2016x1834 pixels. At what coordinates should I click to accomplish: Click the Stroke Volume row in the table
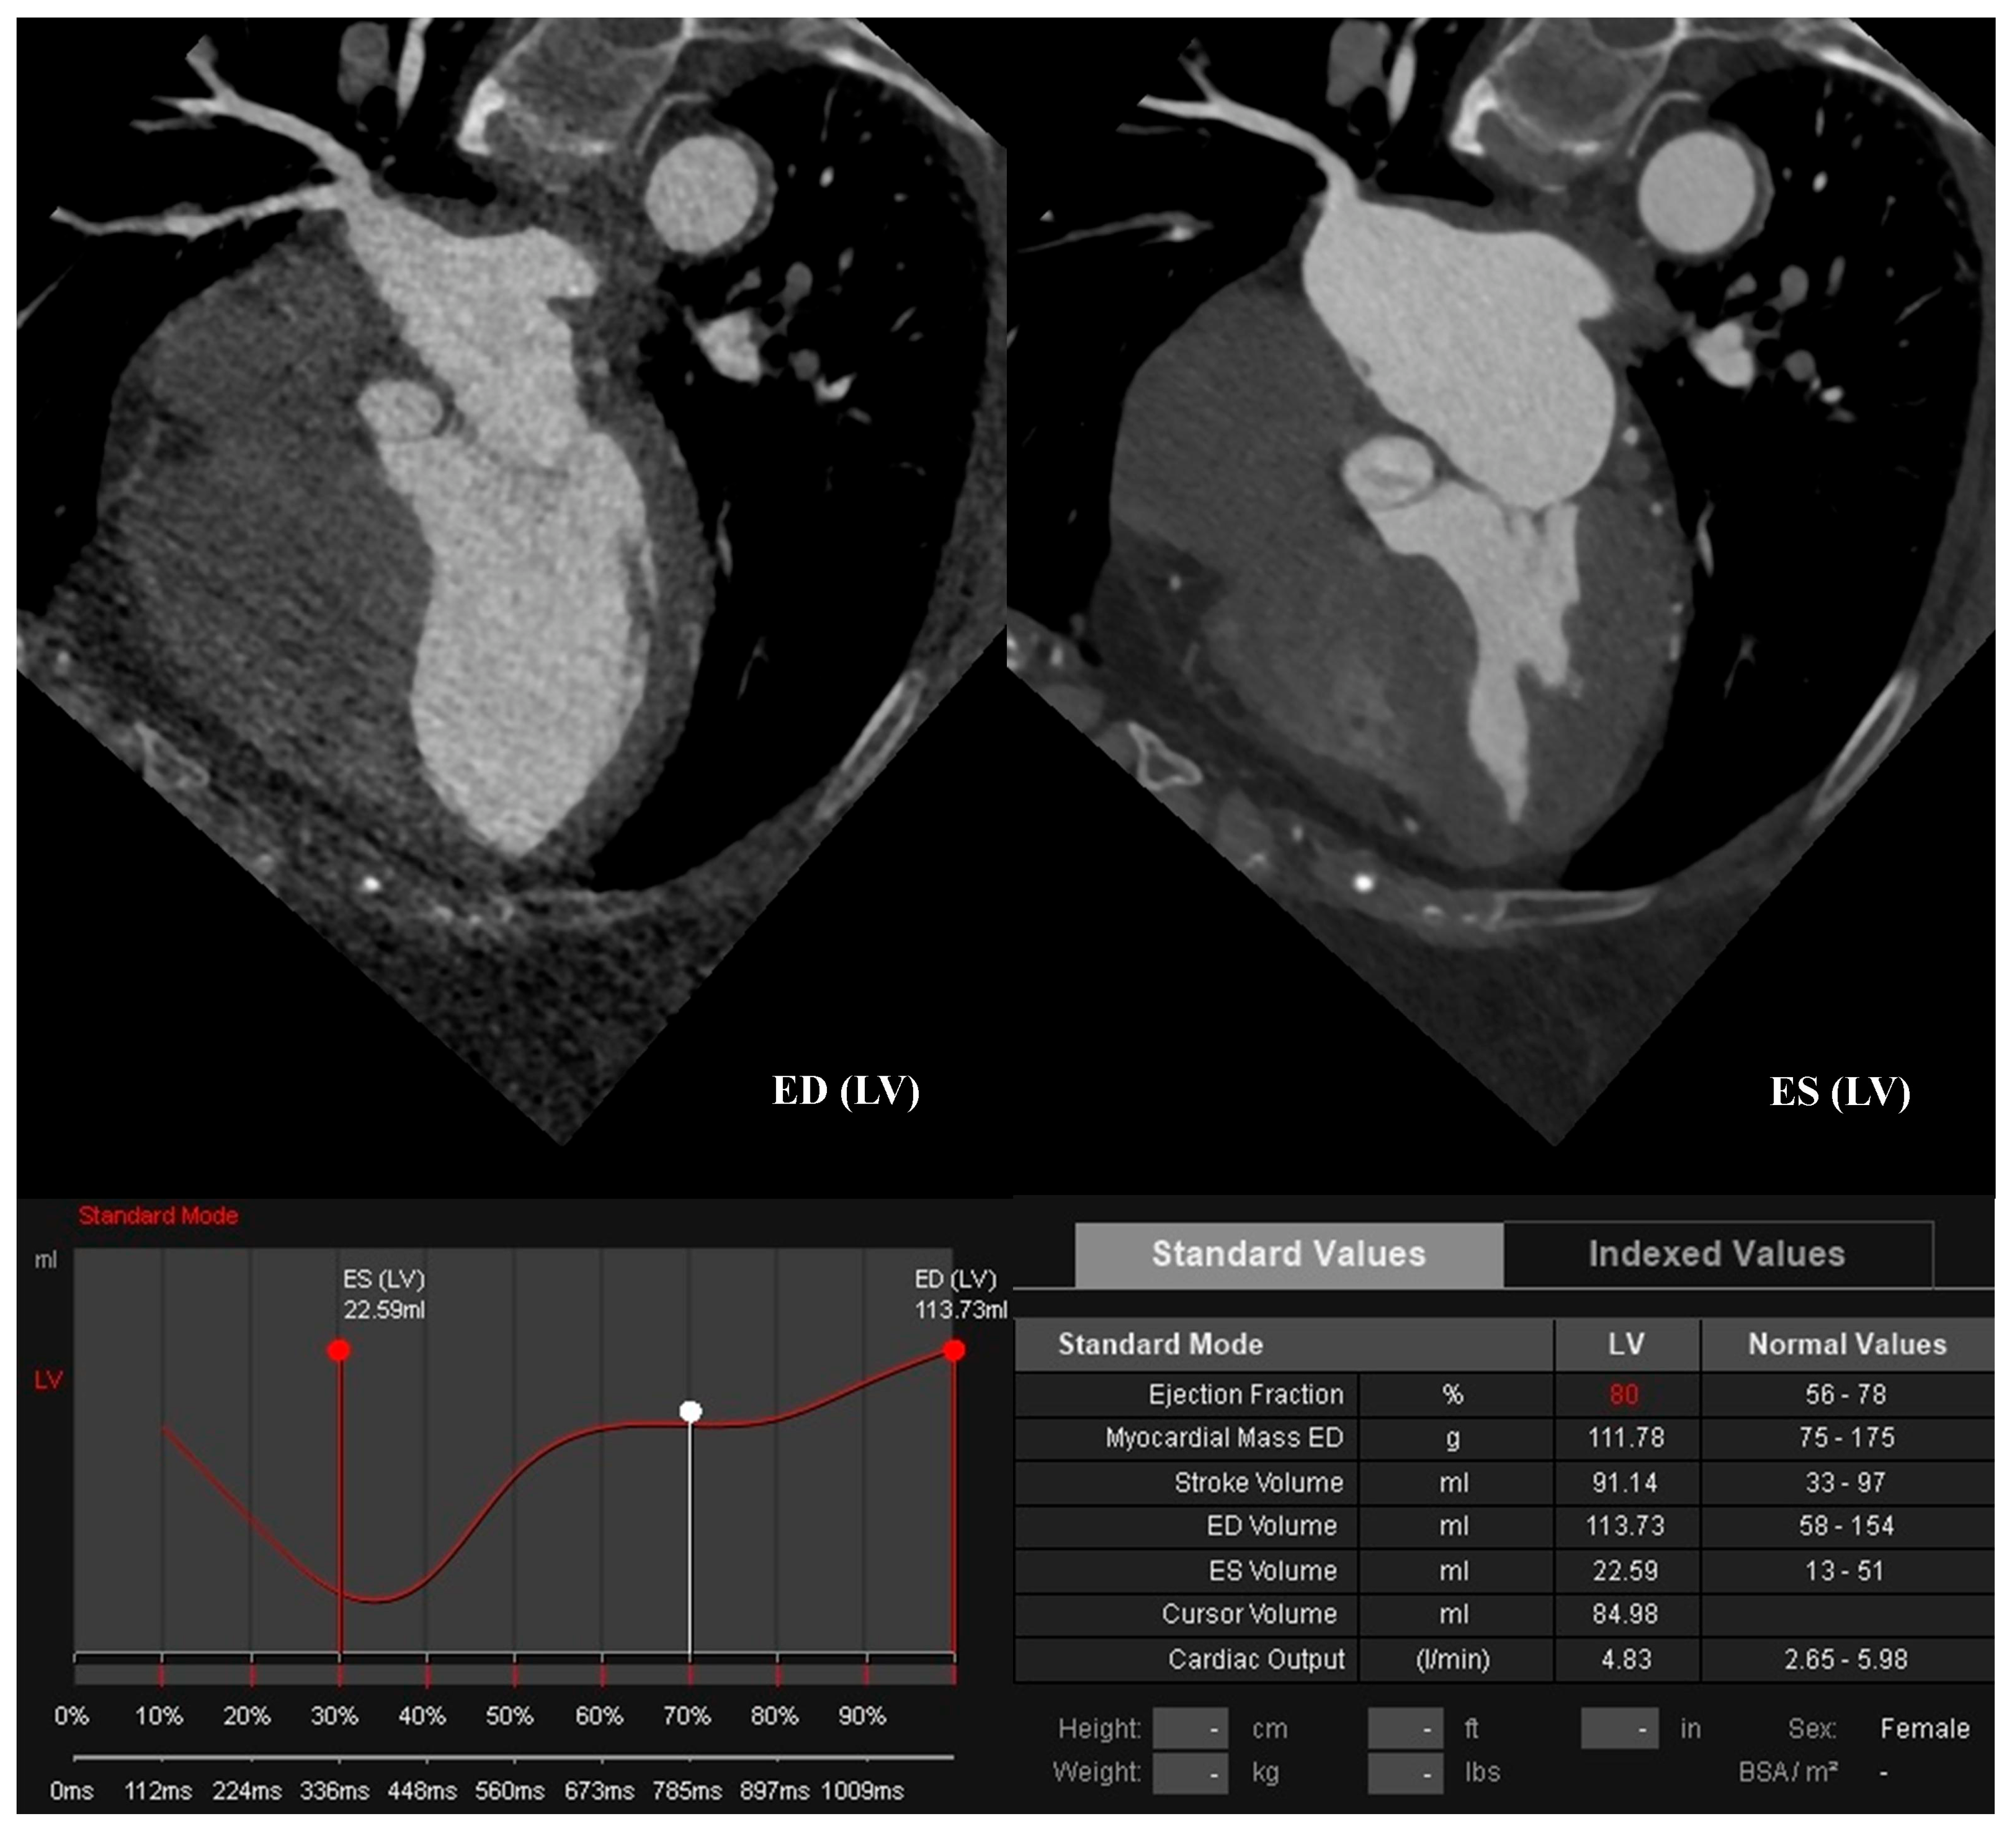pyautogui.click(x=1260, y=1482)
